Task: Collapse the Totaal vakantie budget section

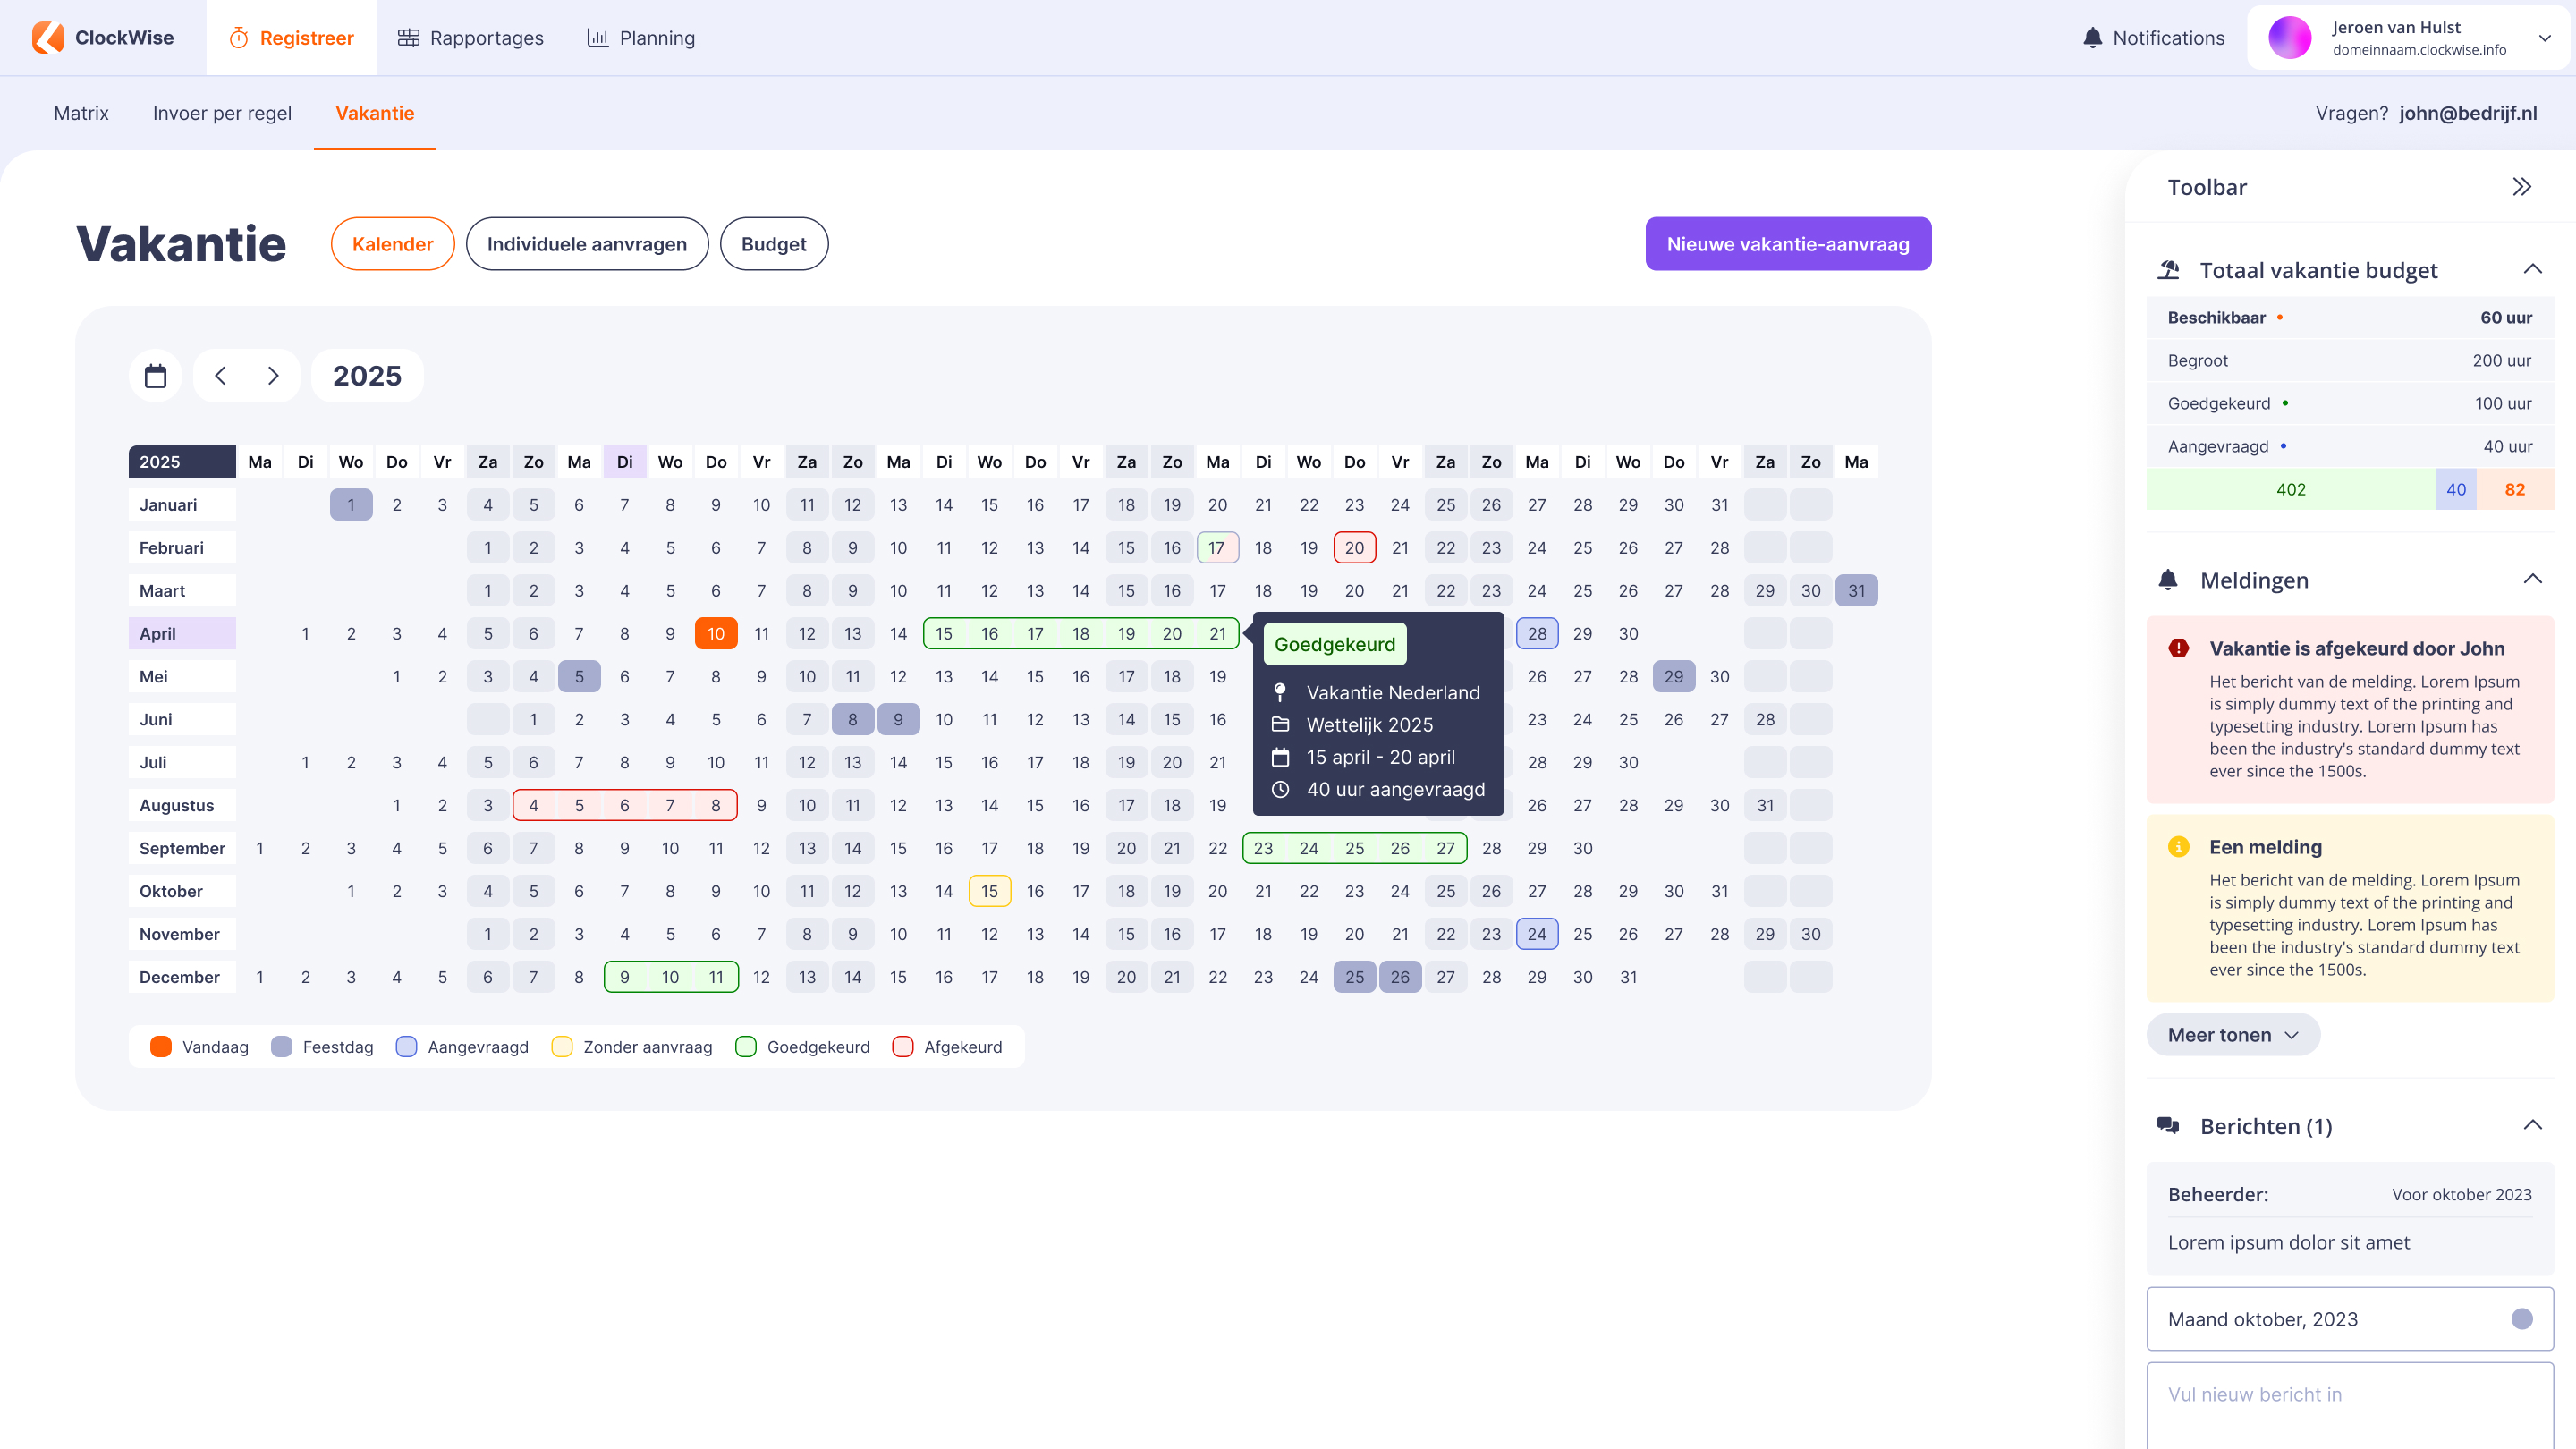Action: [x=2531, y=270]
